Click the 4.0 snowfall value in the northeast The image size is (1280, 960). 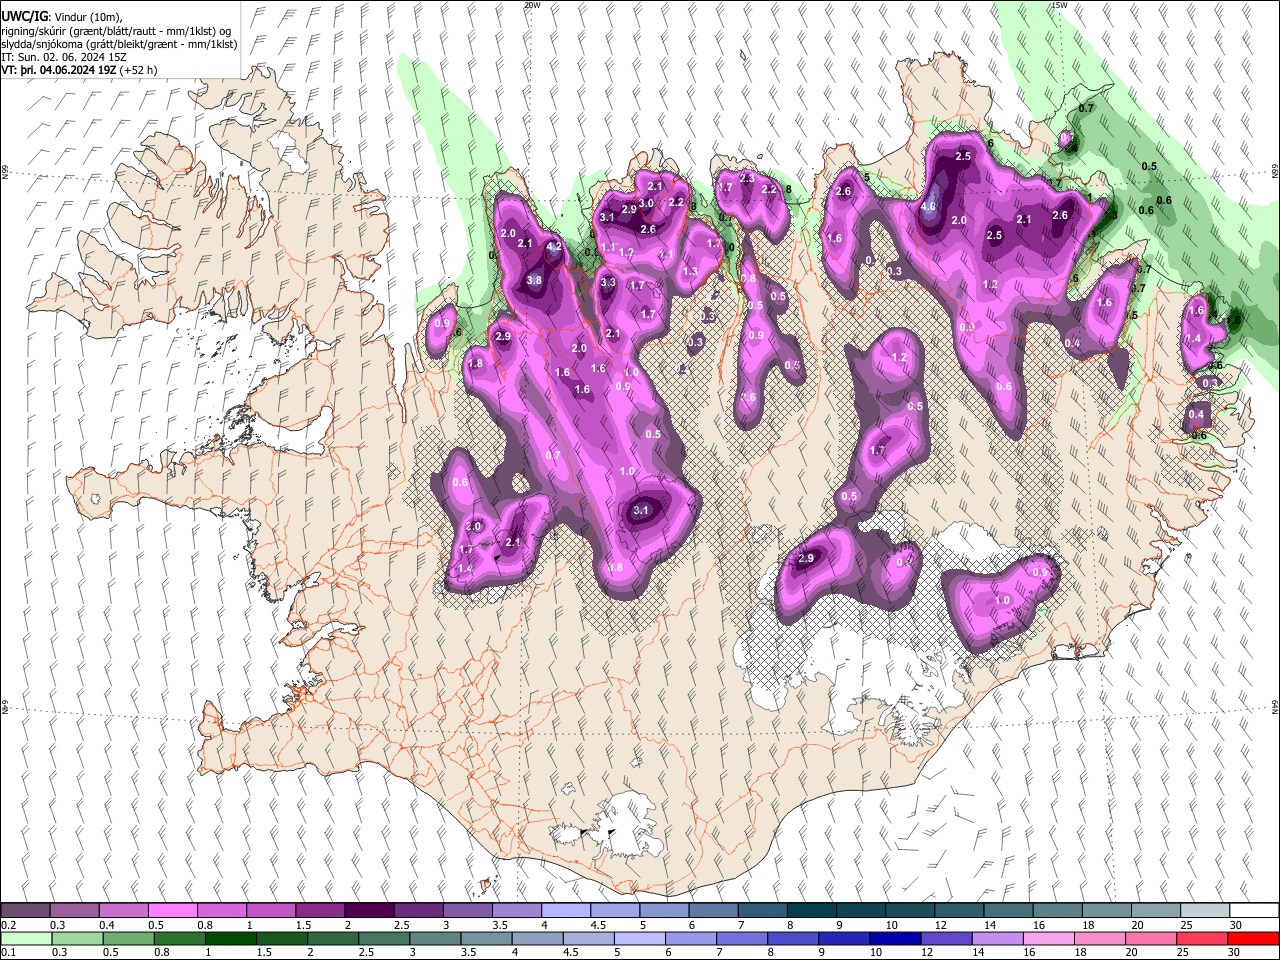coord(928,207)
